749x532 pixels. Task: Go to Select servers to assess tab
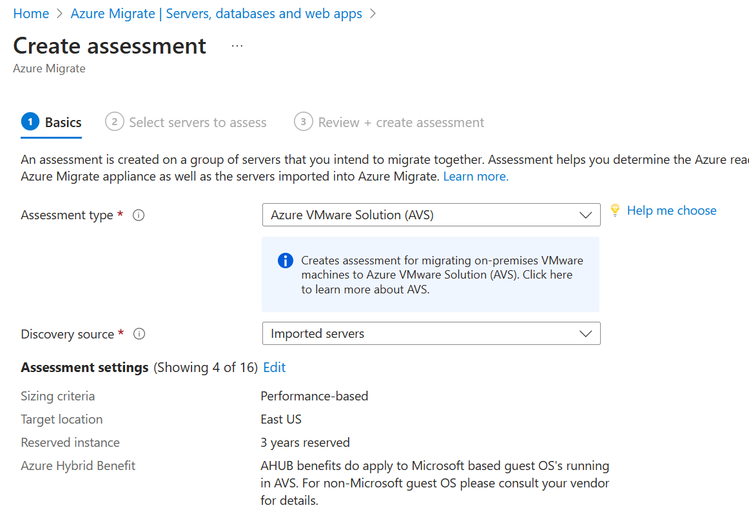click(x=198, y=122)
